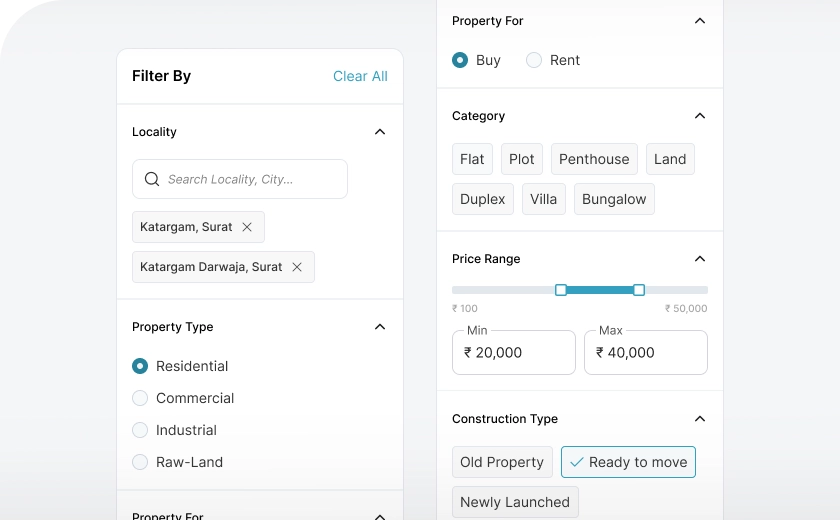Click checkmark icon on Ready to move

click(576, 462)
